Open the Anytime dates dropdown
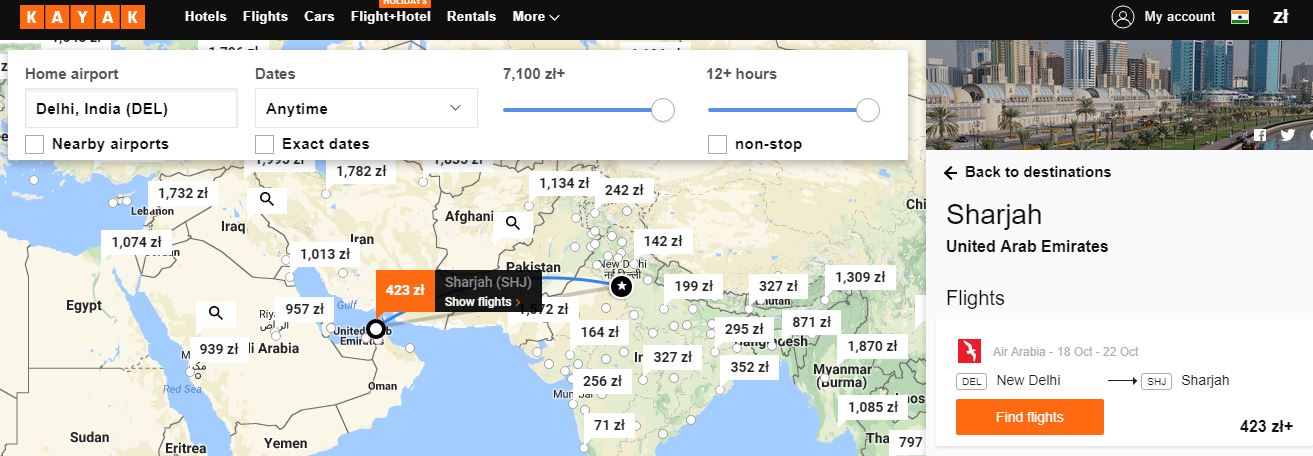Screen dimensions: 1313x456 [366, 108]
